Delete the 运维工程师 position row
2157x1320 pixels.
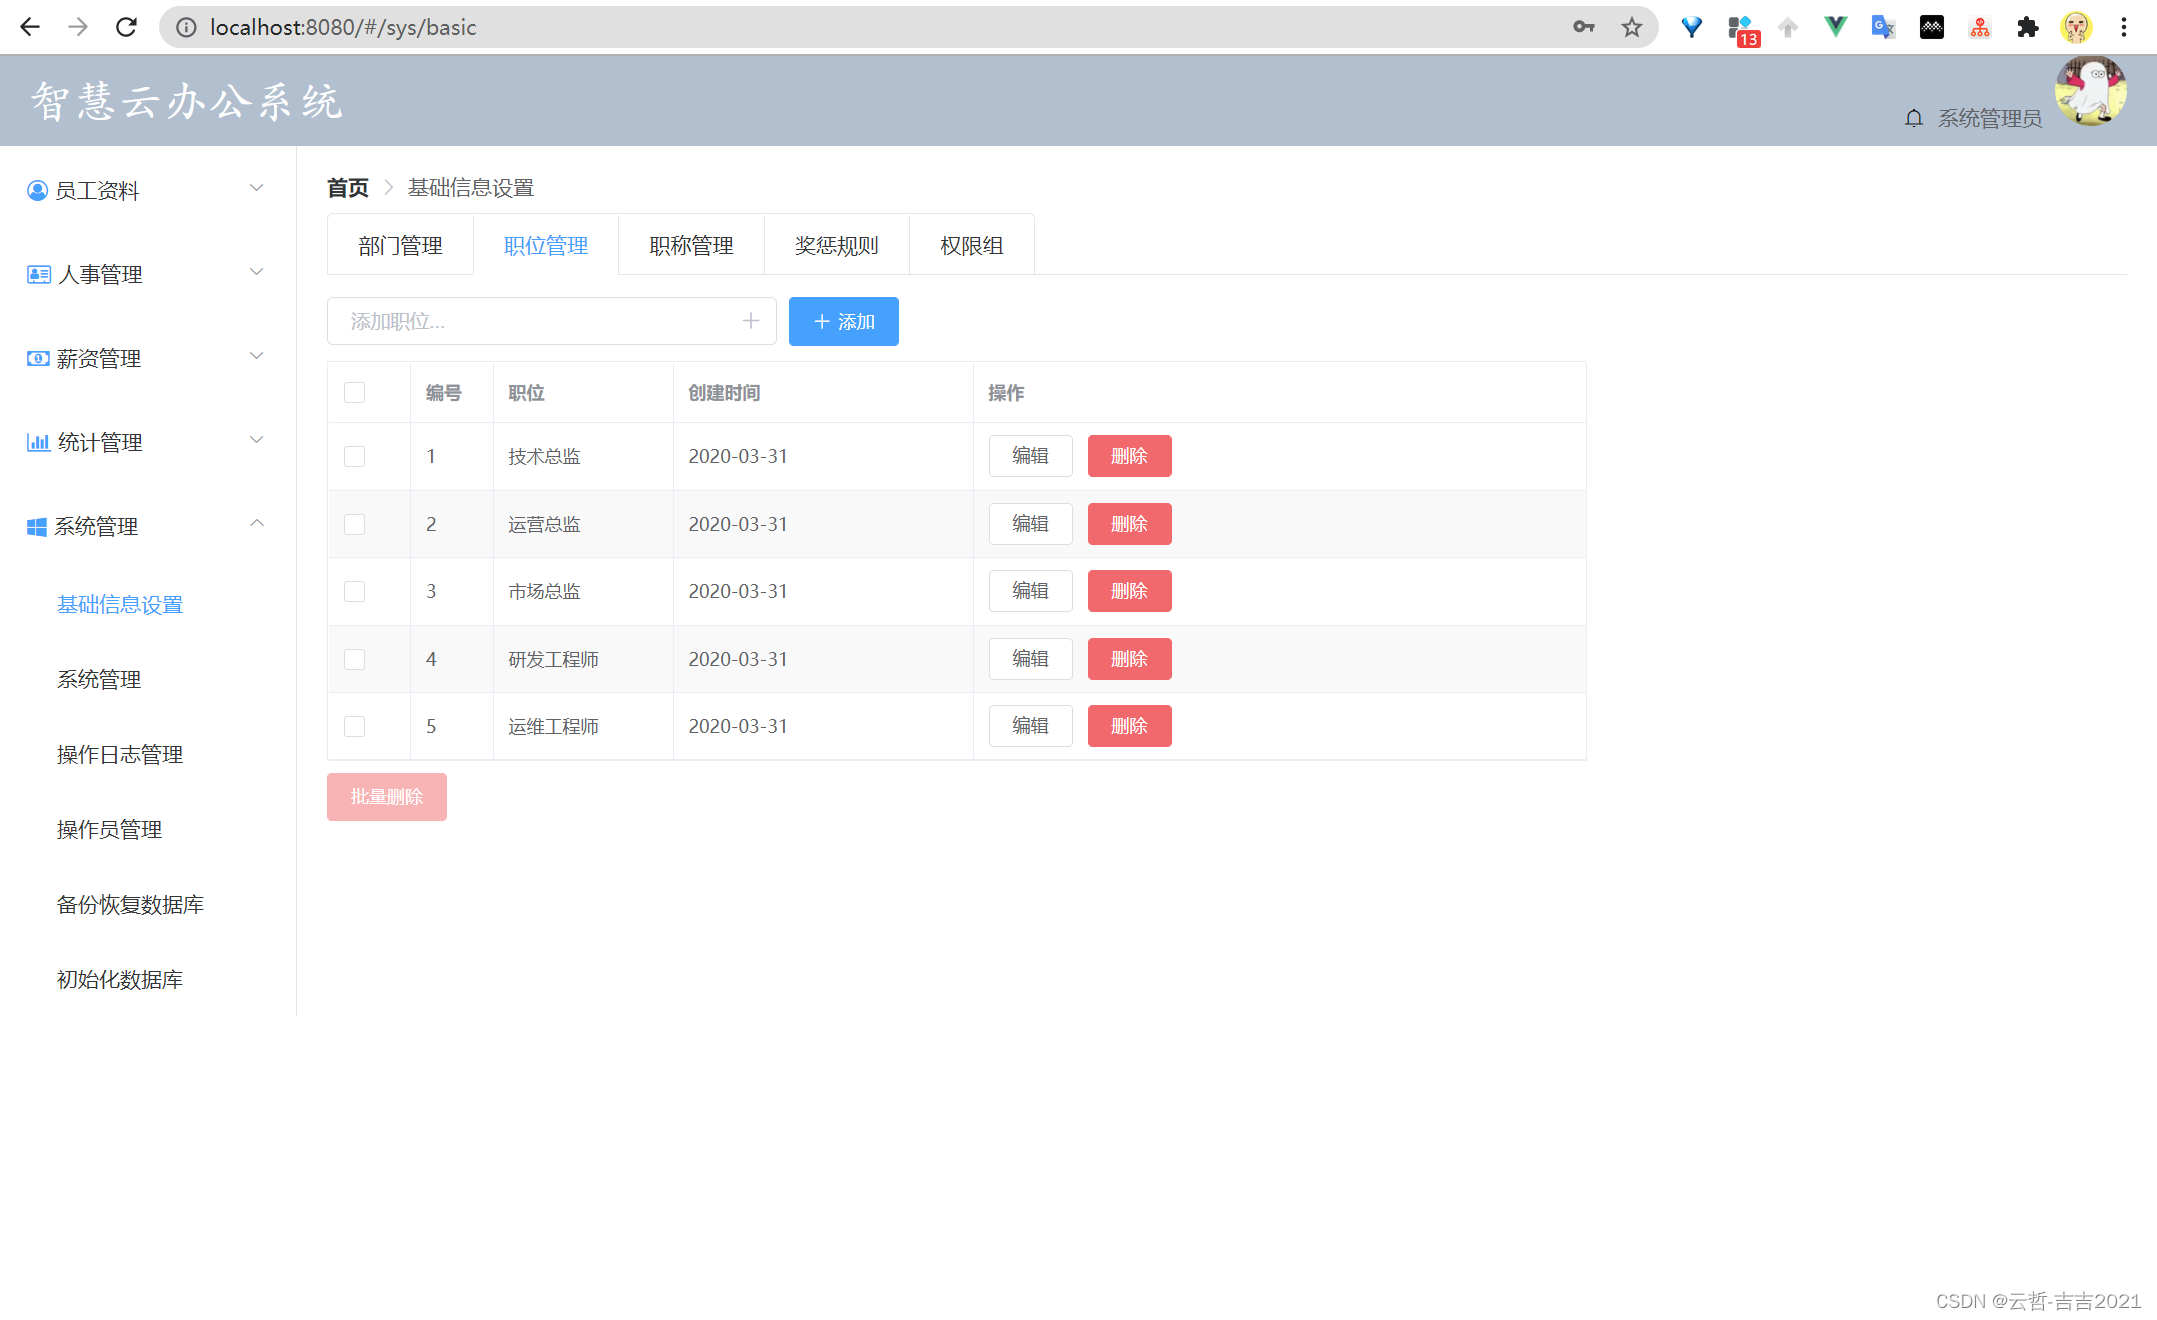(1129, 726)
